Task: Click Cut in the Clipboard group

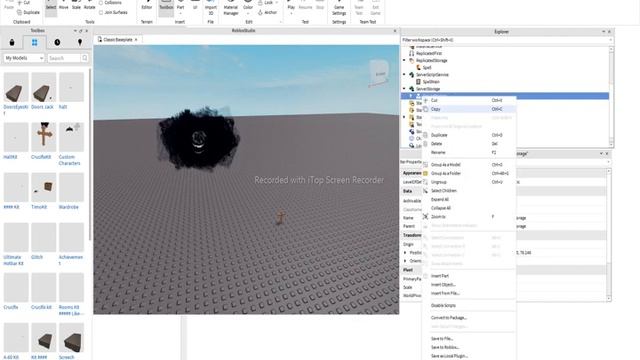Action: 24,3
